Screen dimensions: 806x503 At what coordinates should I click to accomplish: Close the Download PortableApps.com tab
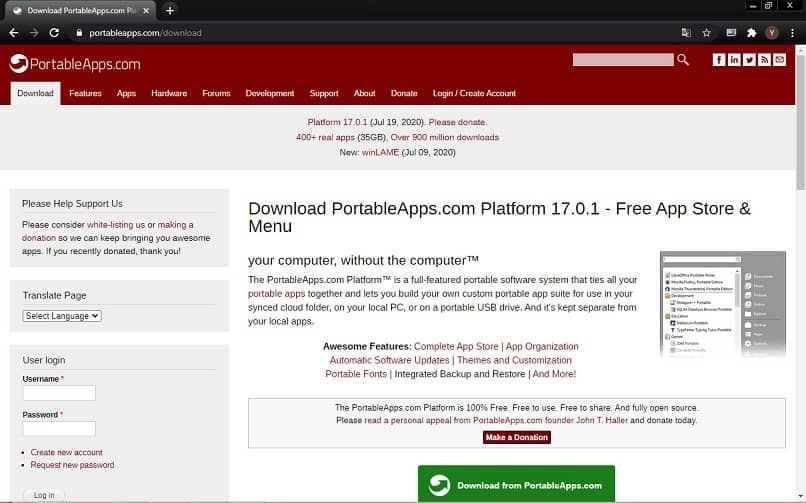[146, 10]
